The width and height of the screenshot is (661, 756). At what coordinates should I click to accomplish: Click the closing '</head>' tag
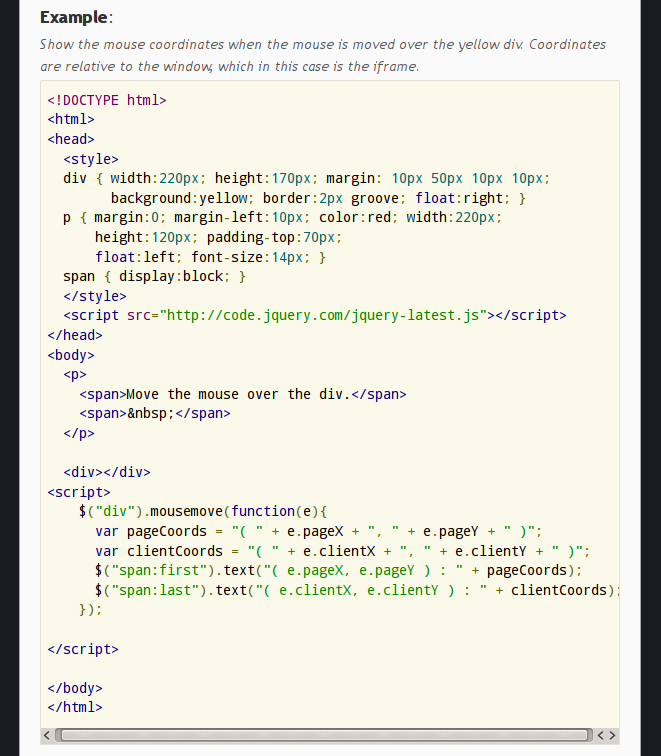[75, 335]
